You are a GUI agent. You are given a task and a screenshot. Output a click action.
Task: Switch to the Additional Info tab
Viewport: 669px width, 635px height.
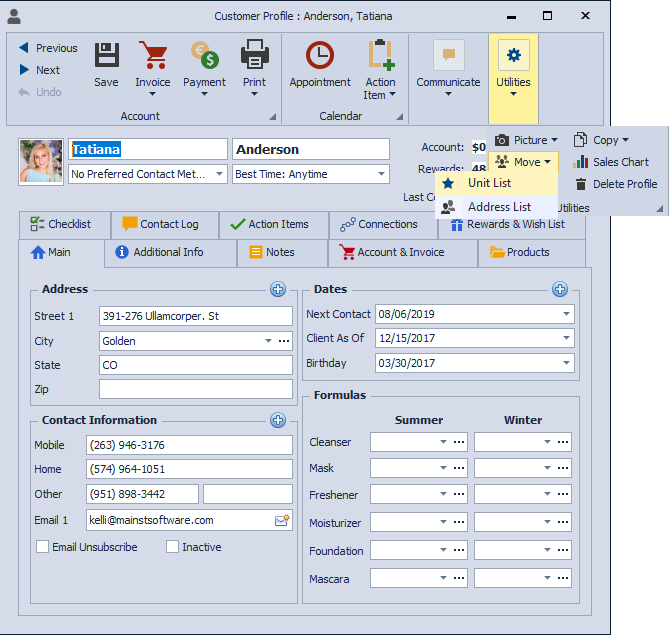pyautogui.click(x=170, y=253)
